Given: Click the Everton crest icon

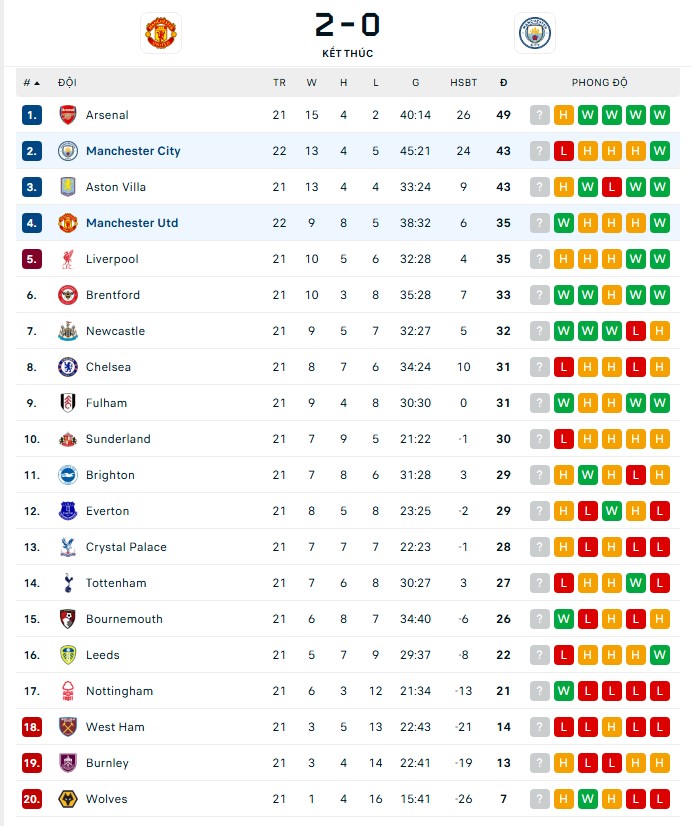Looking at the screenshot, I should (68, 511).
